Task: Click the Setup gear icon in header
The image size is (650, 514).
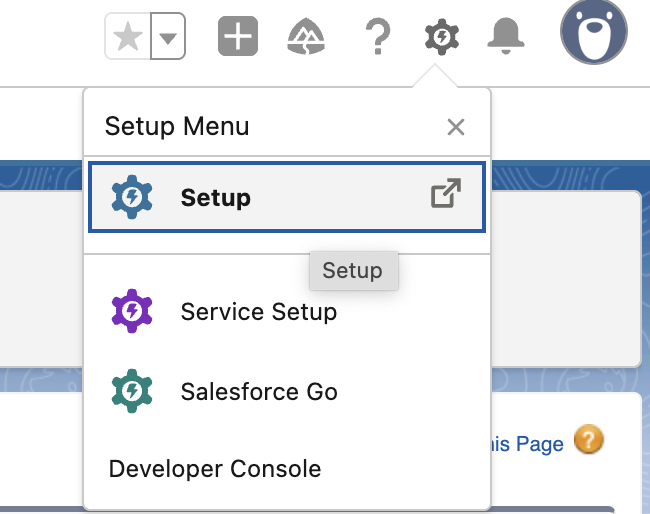Action: [x=442, y=37]
